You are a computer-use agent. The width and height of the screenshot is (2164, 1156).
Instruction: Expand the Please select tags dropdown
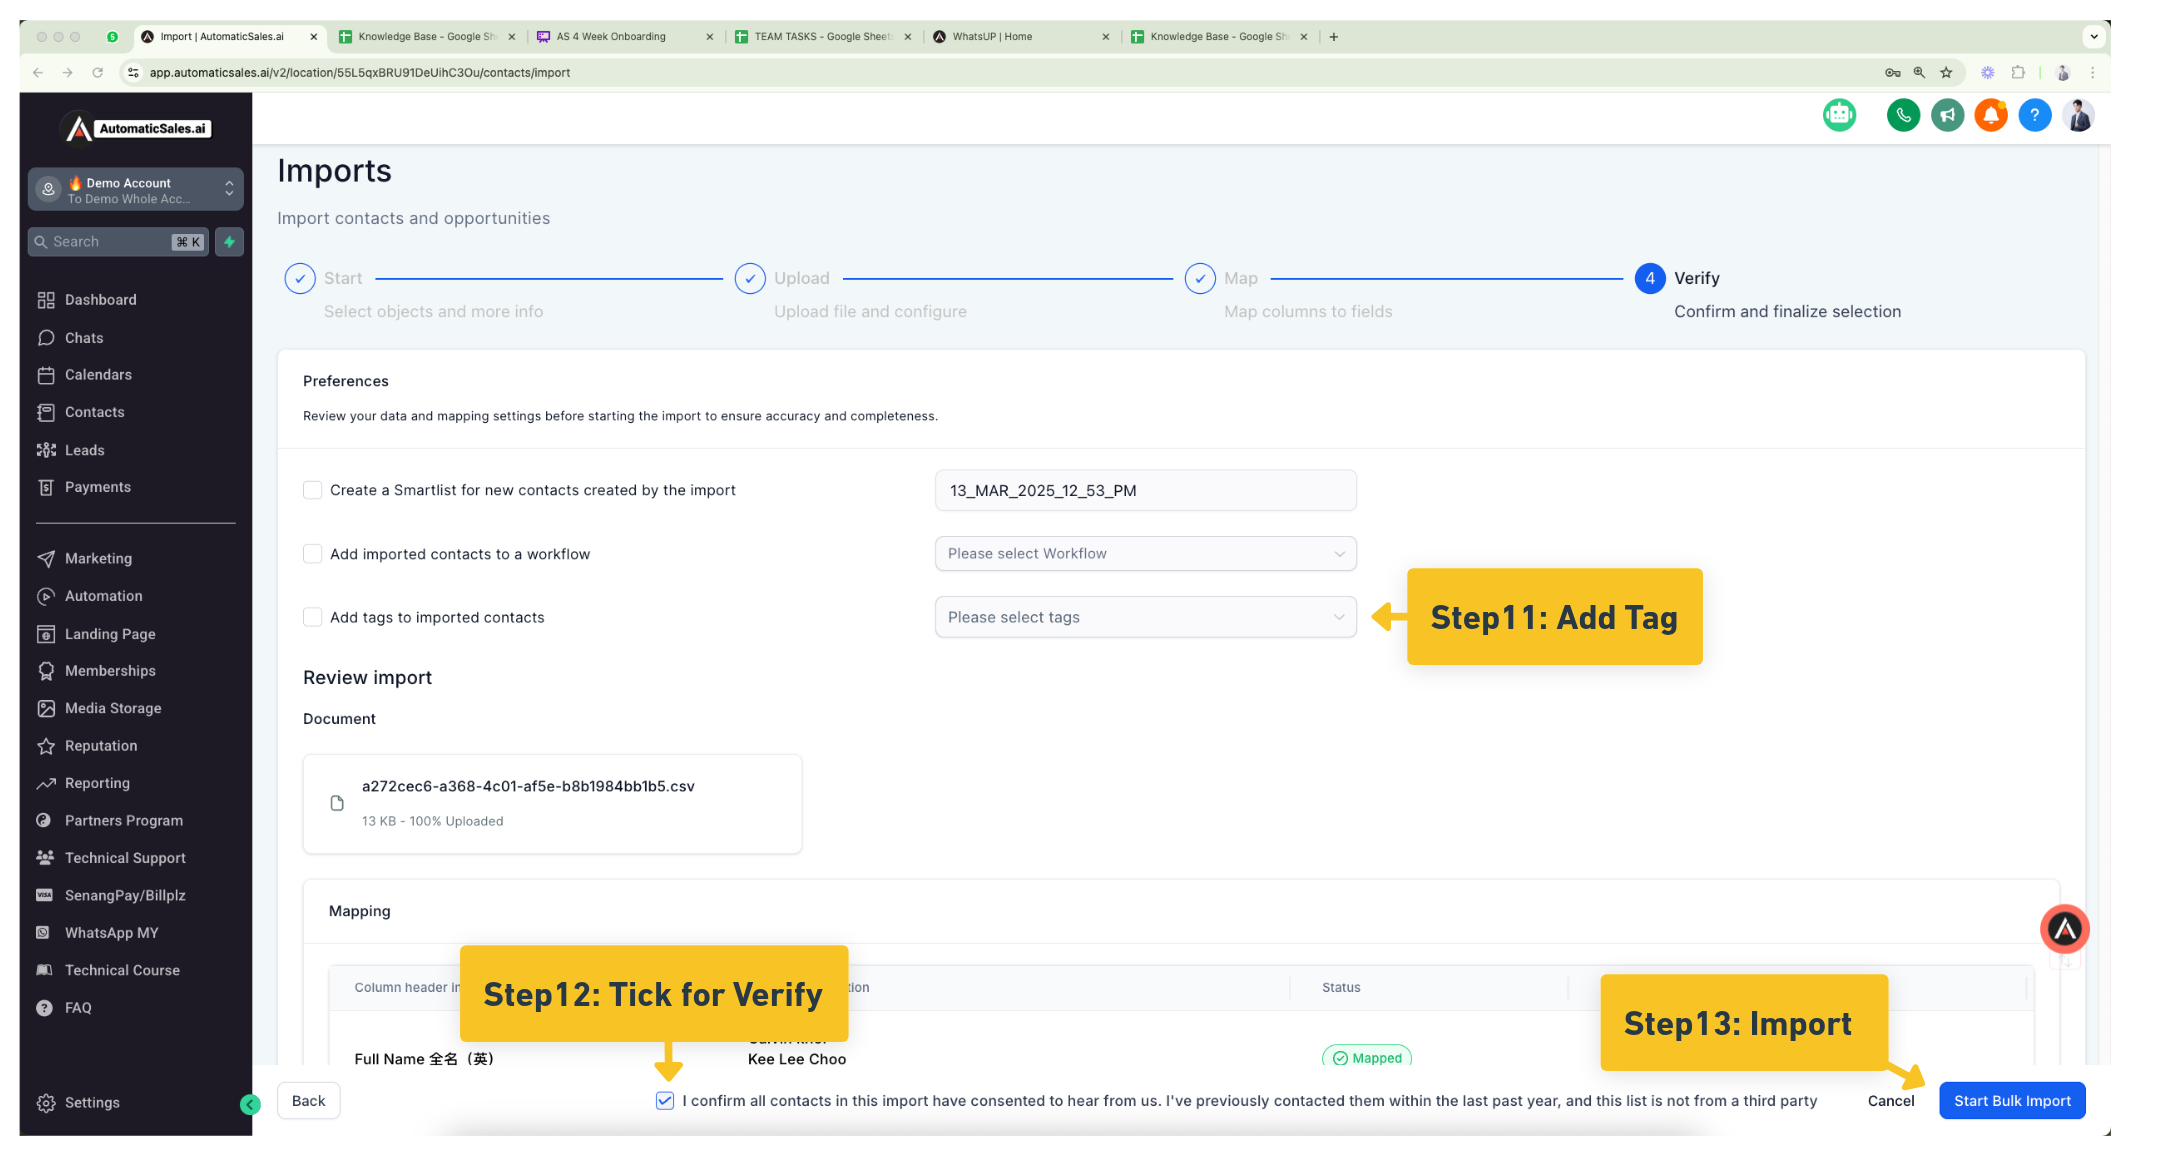coord(1145,617)
